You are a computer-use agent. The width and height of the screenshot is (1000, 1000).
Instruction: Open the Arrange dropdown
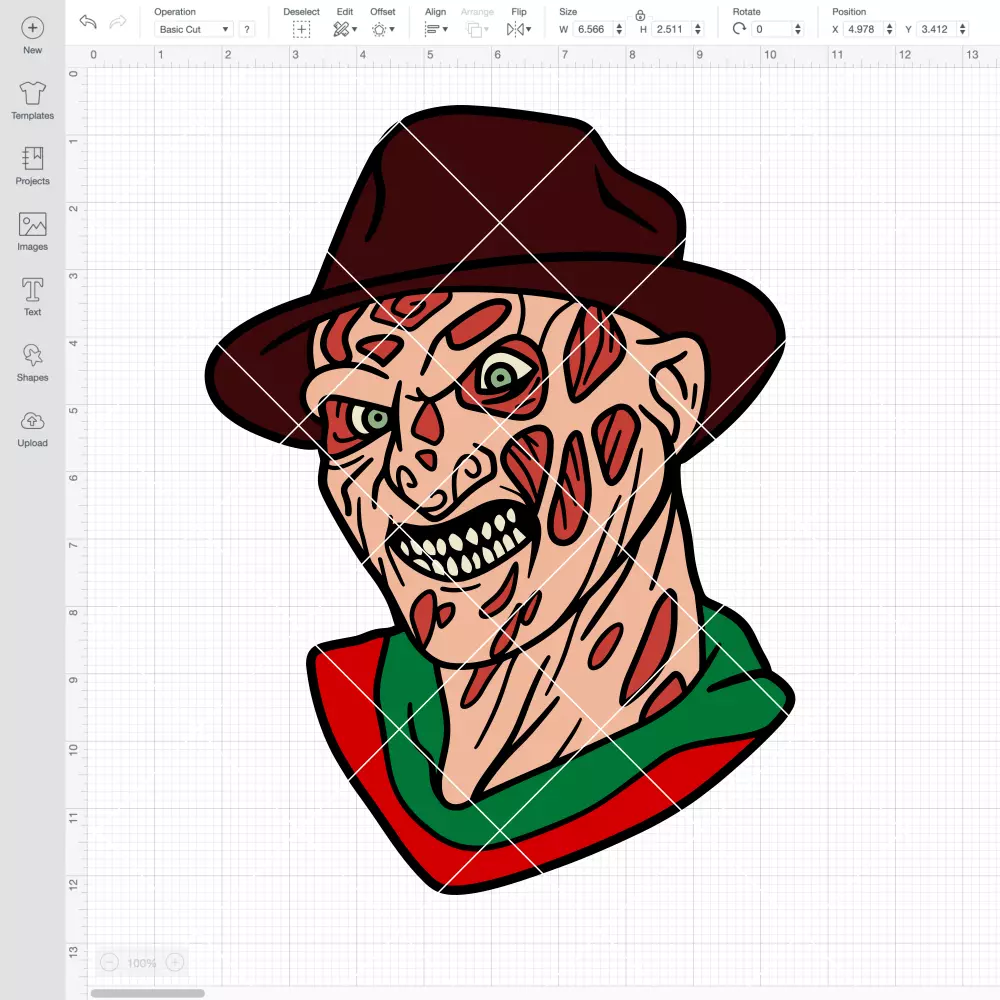pos(478,29)
